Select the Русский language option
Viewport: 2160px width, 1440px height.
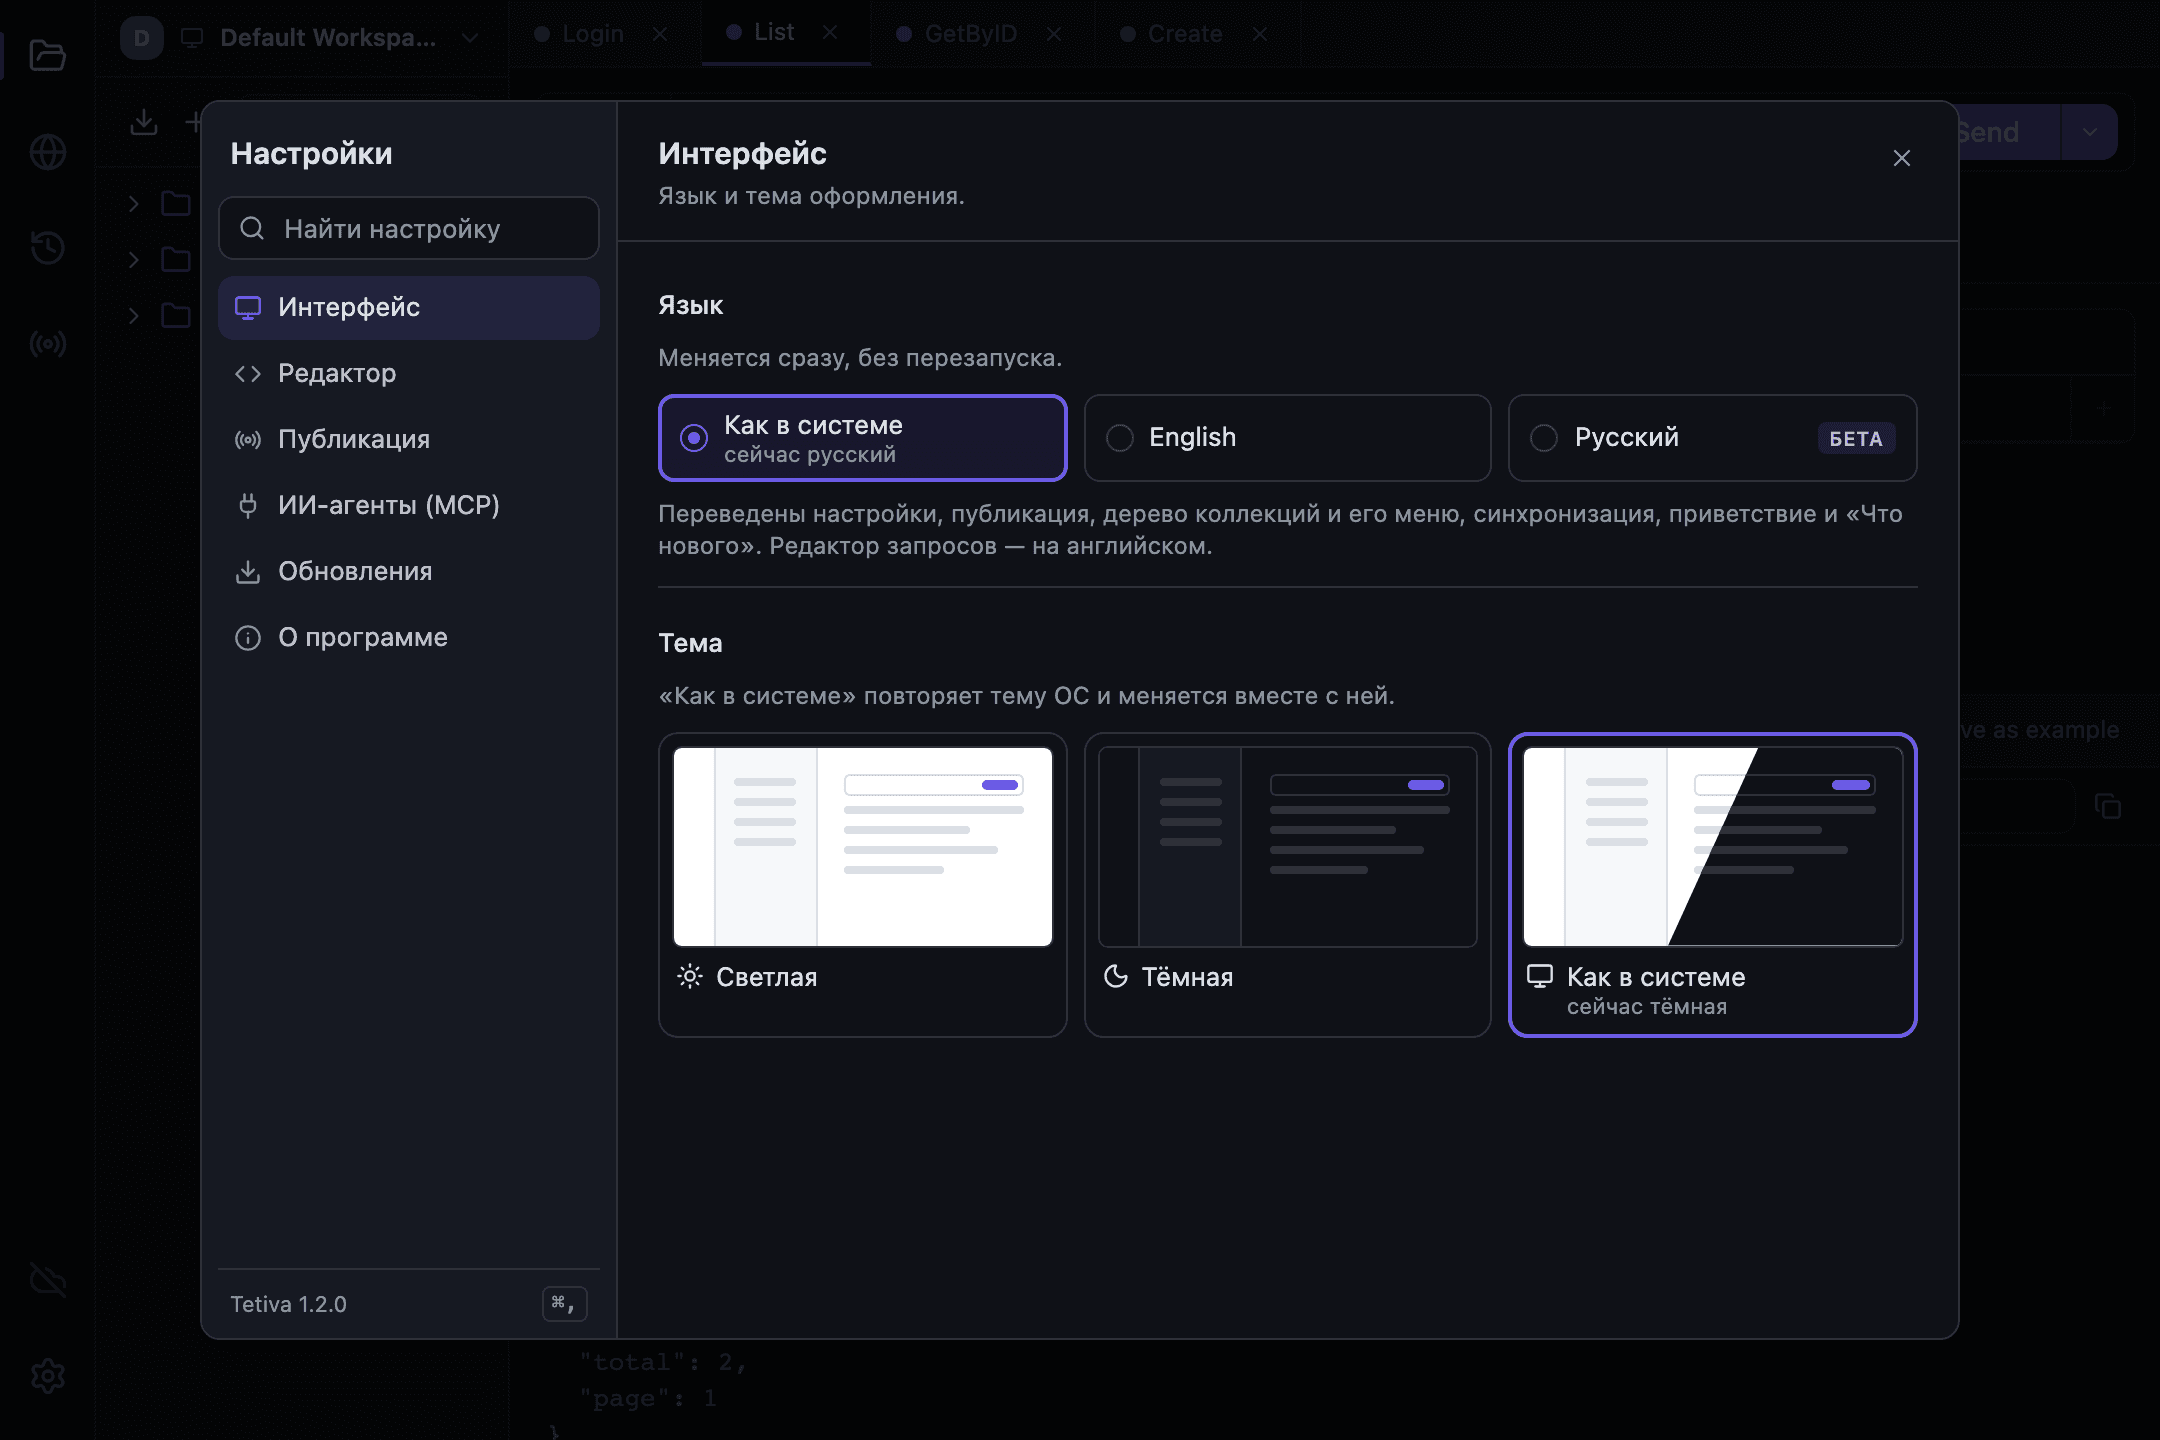(x=1712, y=438)
